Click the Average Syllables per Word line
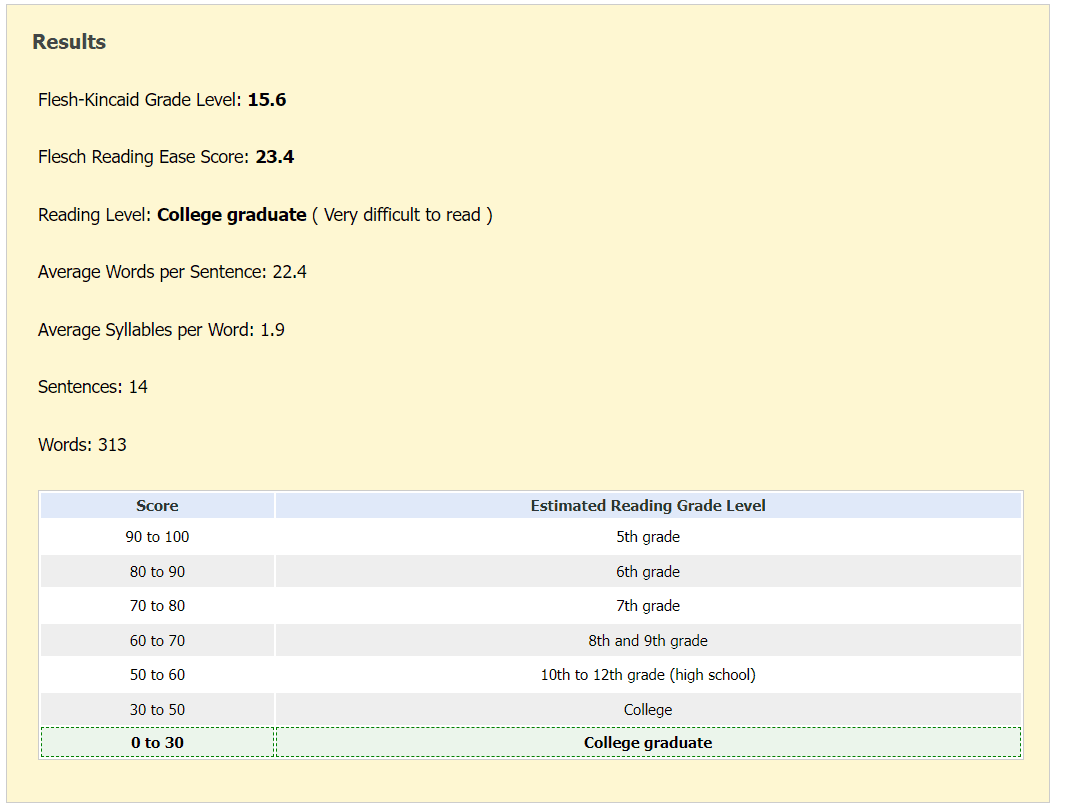The height and width of the screenshot is (807, 1067). coord(161,330)
